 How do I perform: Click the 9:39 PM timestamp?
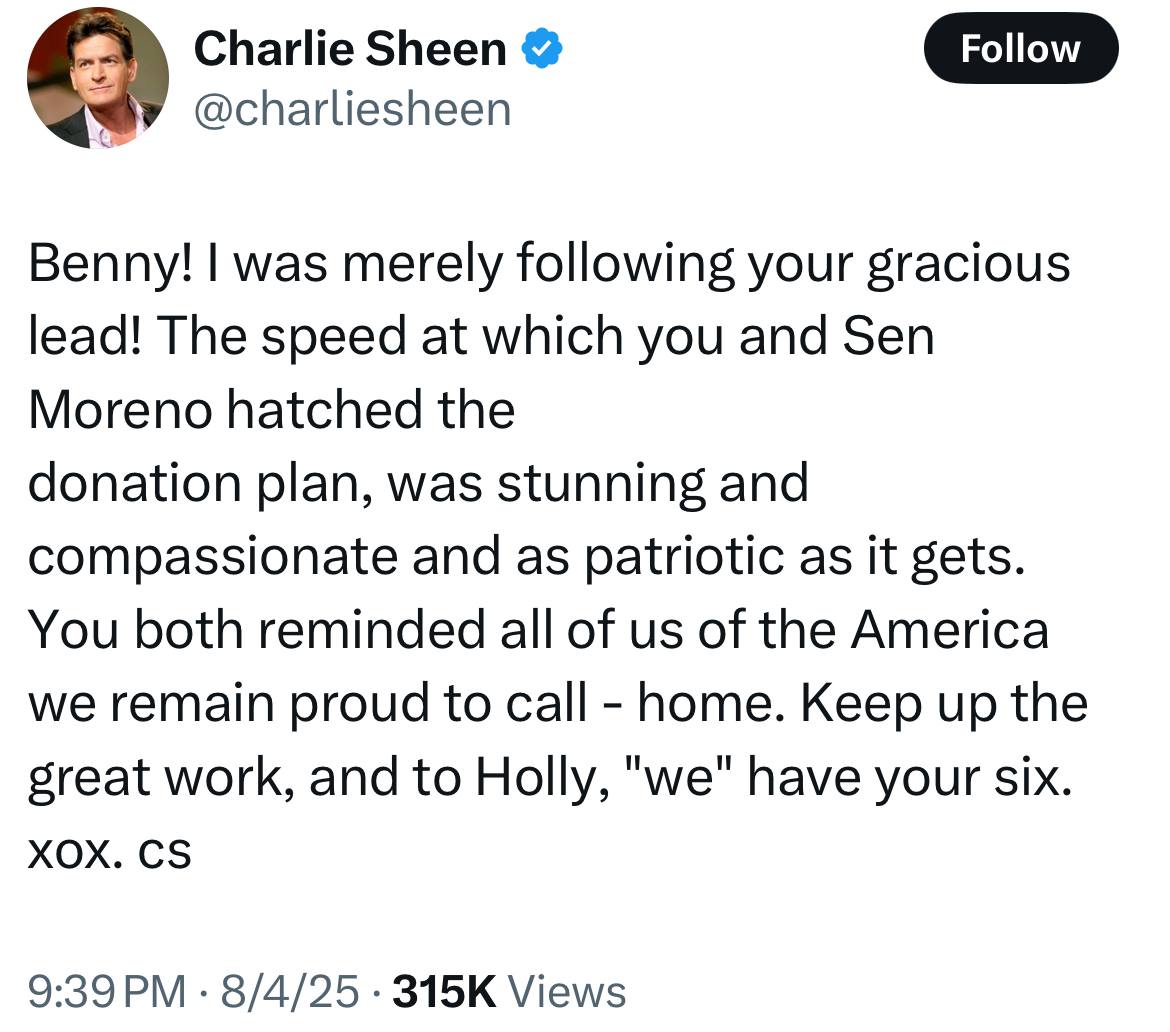click(x=107, y=992)
